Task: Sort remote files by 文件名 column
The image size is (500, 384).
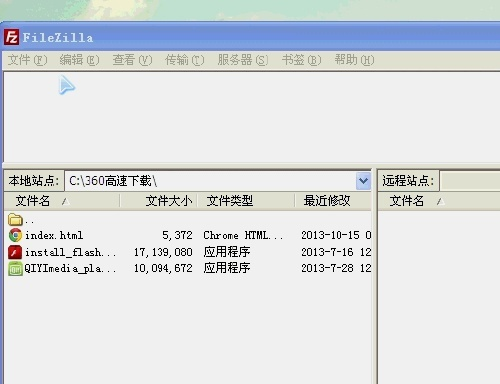Action: [x=439, y=201]
